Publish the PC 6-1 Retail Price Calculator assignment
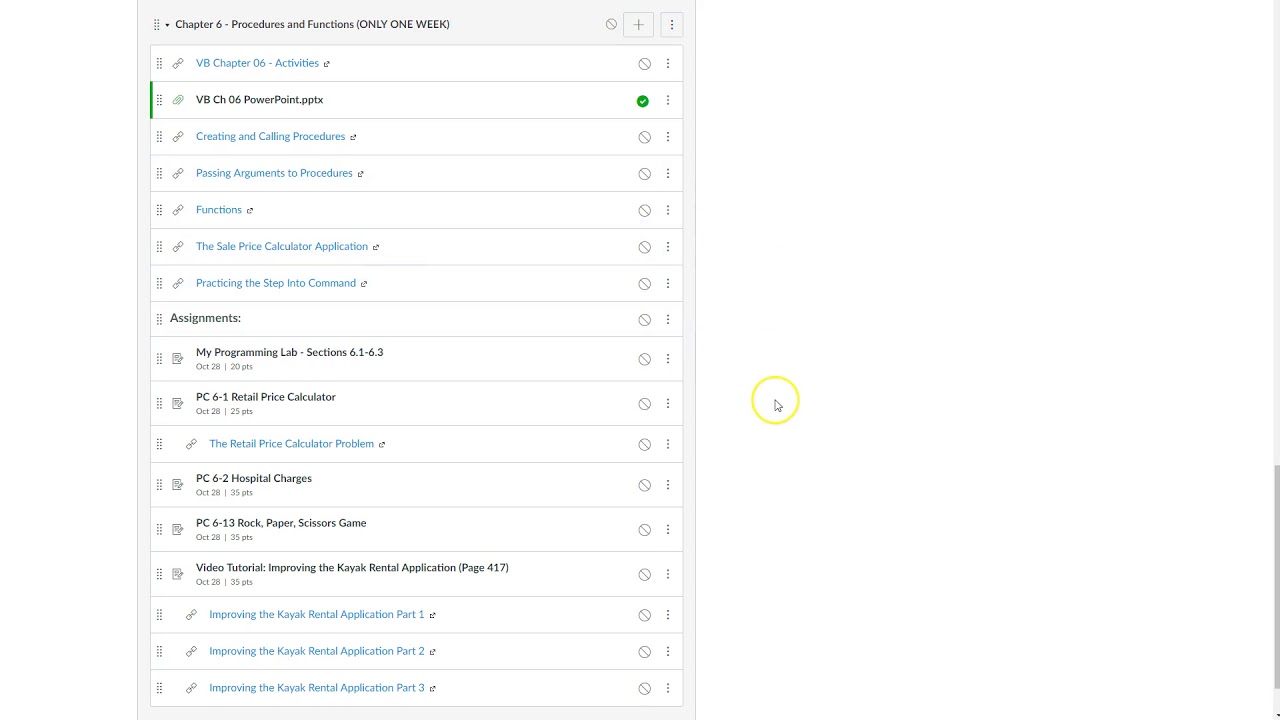This screenshot has width=1280, height=720. pos(644,404)
